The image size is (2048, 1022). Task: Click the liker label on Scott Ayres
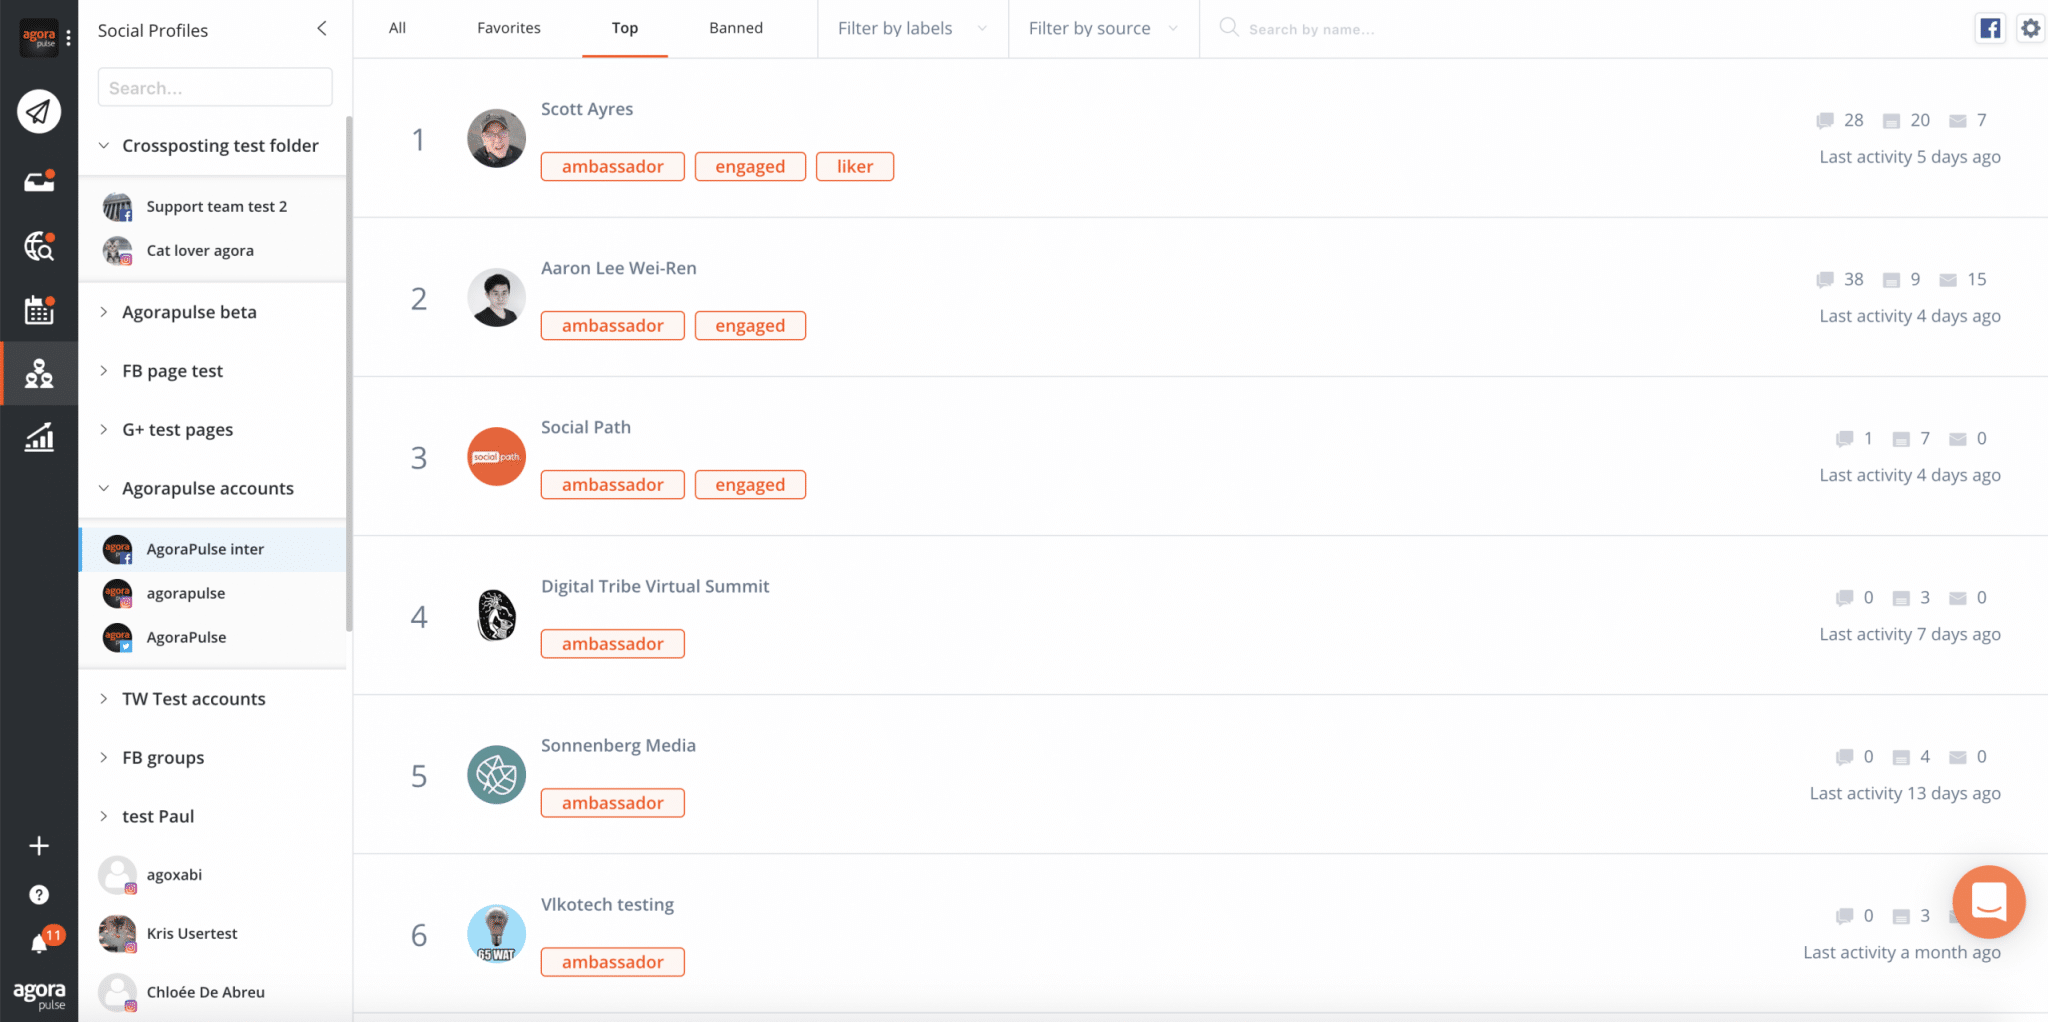pos(854,167)
